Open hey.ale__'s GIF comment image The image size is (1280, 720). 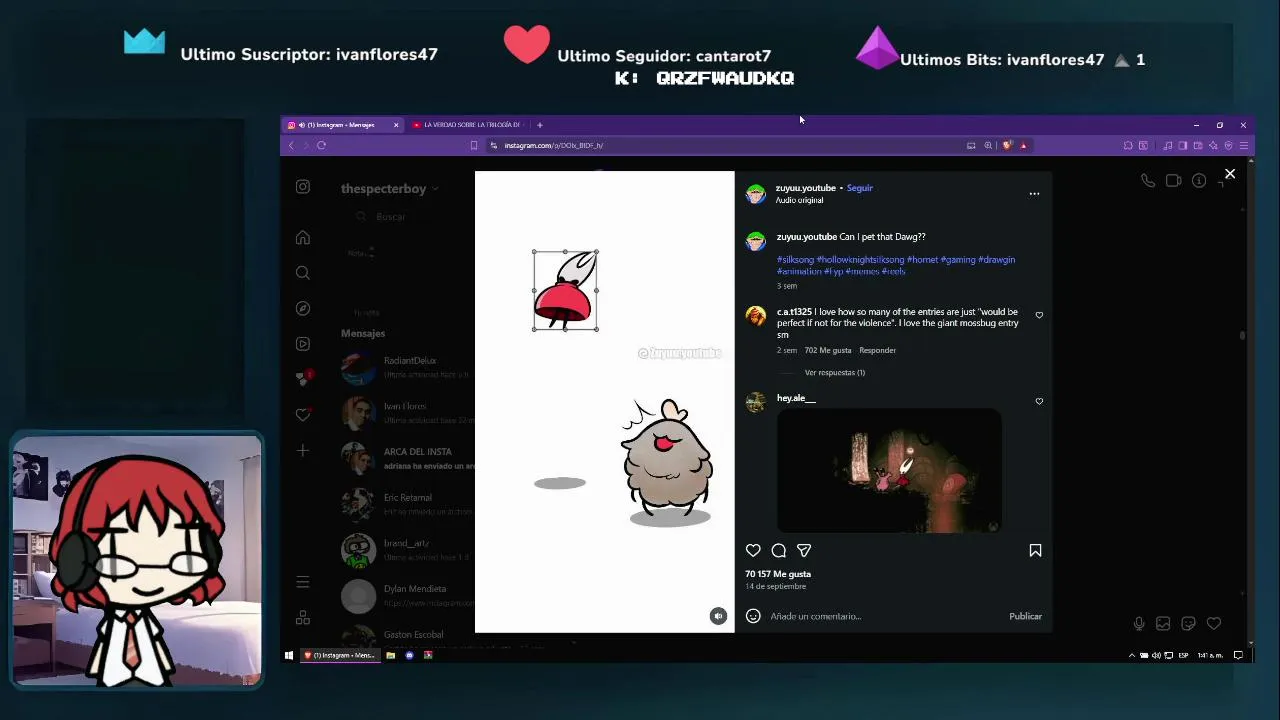pyautogui.click(x=889, y=471)
